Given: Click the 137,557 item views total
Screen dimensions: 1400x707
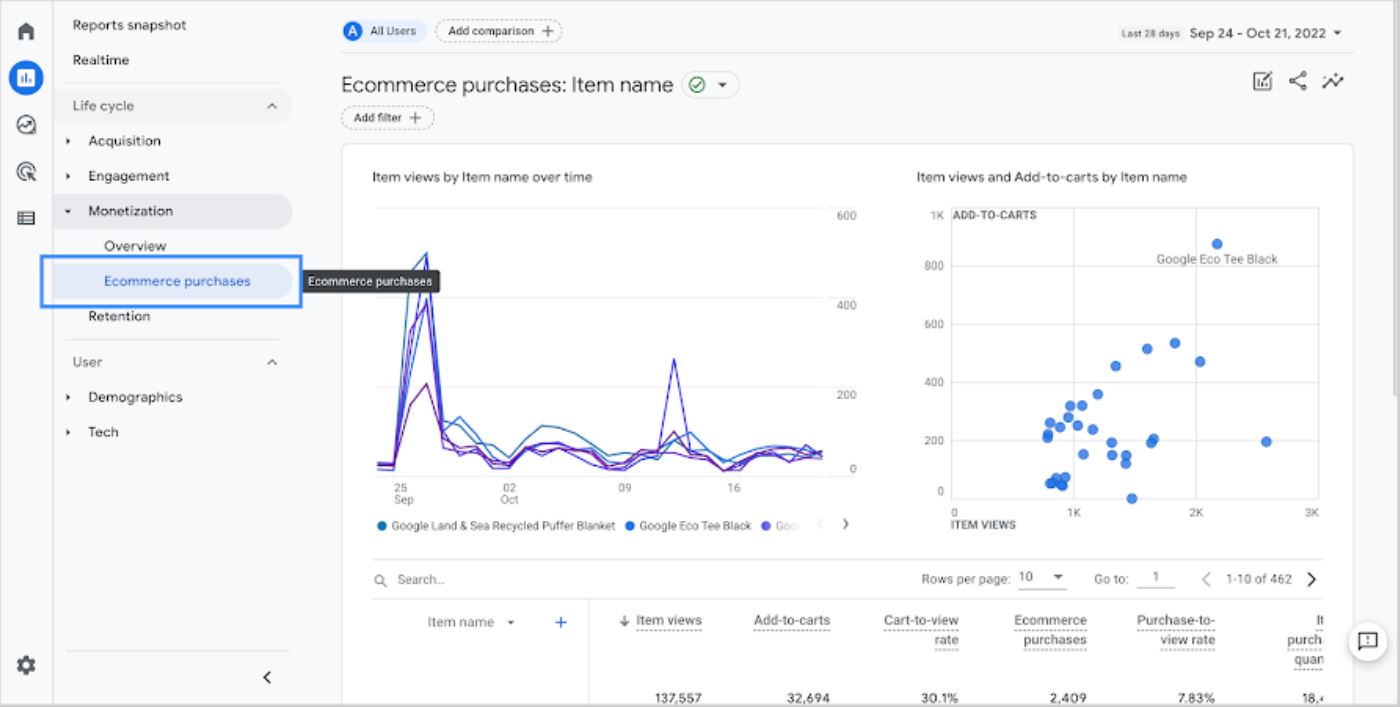Looking at the screenshot, I should (x=678, y=698).
